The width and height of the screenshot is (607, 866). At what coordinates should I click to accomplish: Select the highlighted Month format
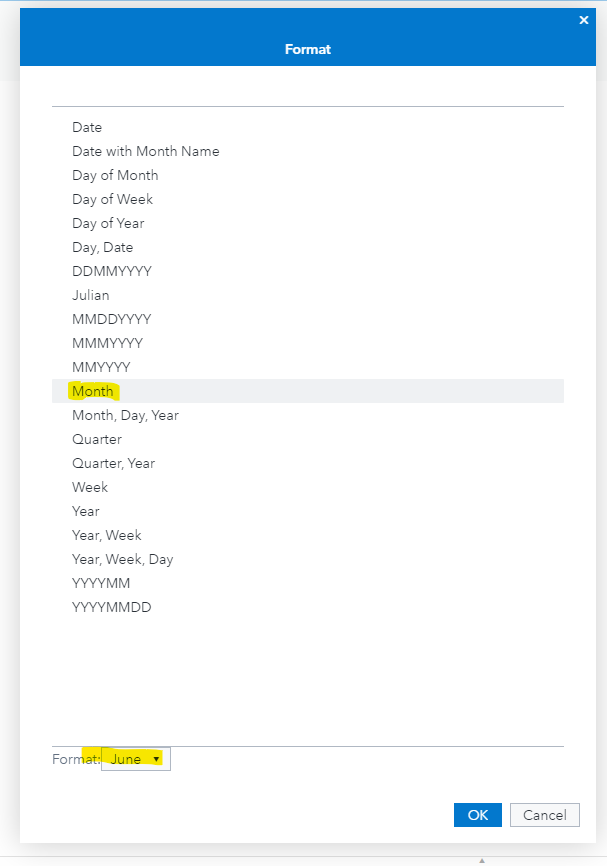coord(93,391)
